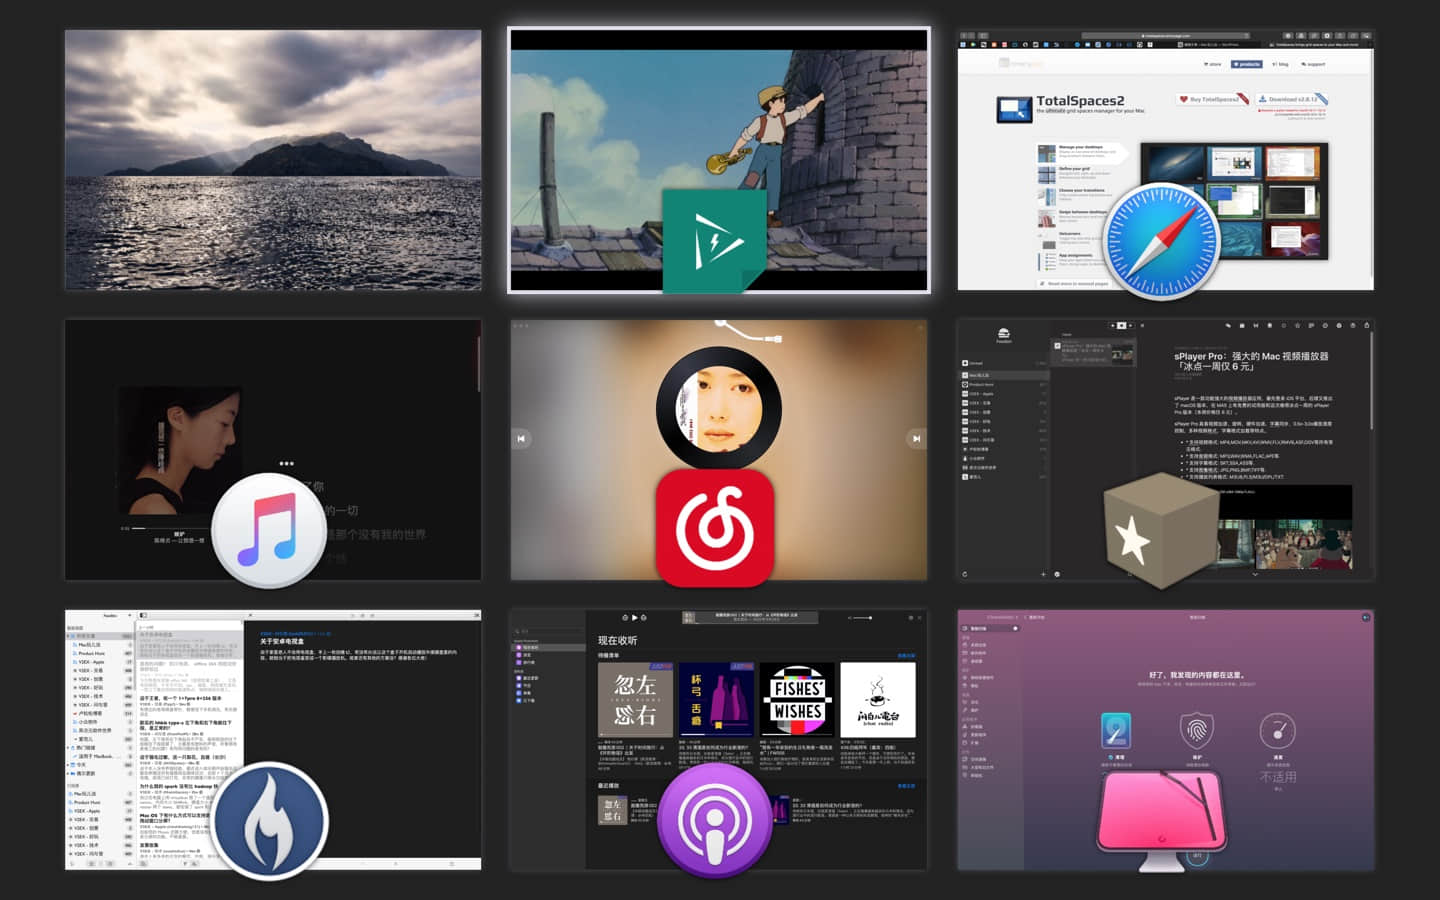Click the red NetEase Cloud Music icon

click(x=715, y=527)
